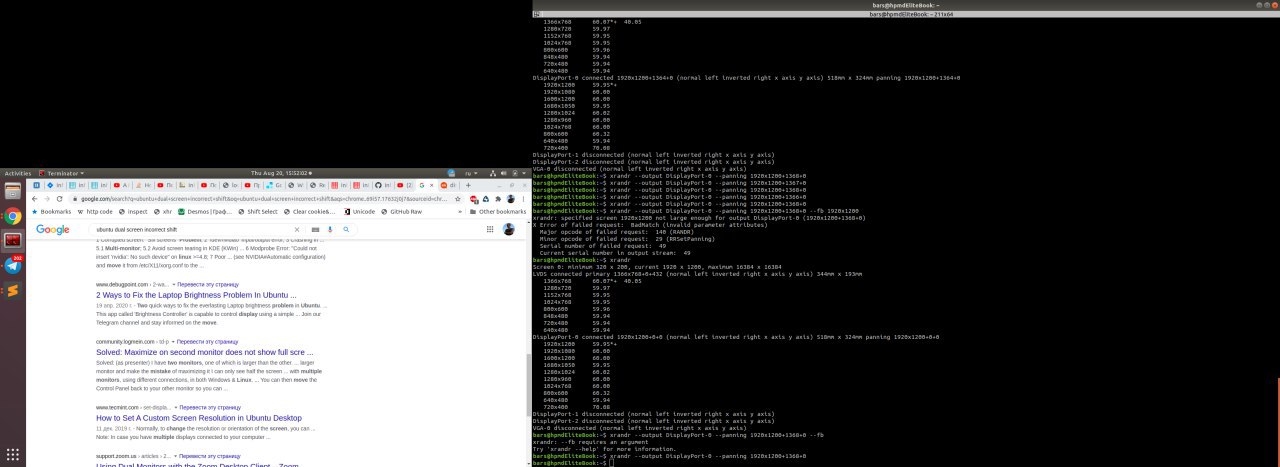Open Google on-screen keyboard input tool
The height and width of the screenshot is (467, 1280).
pos(315,229)
